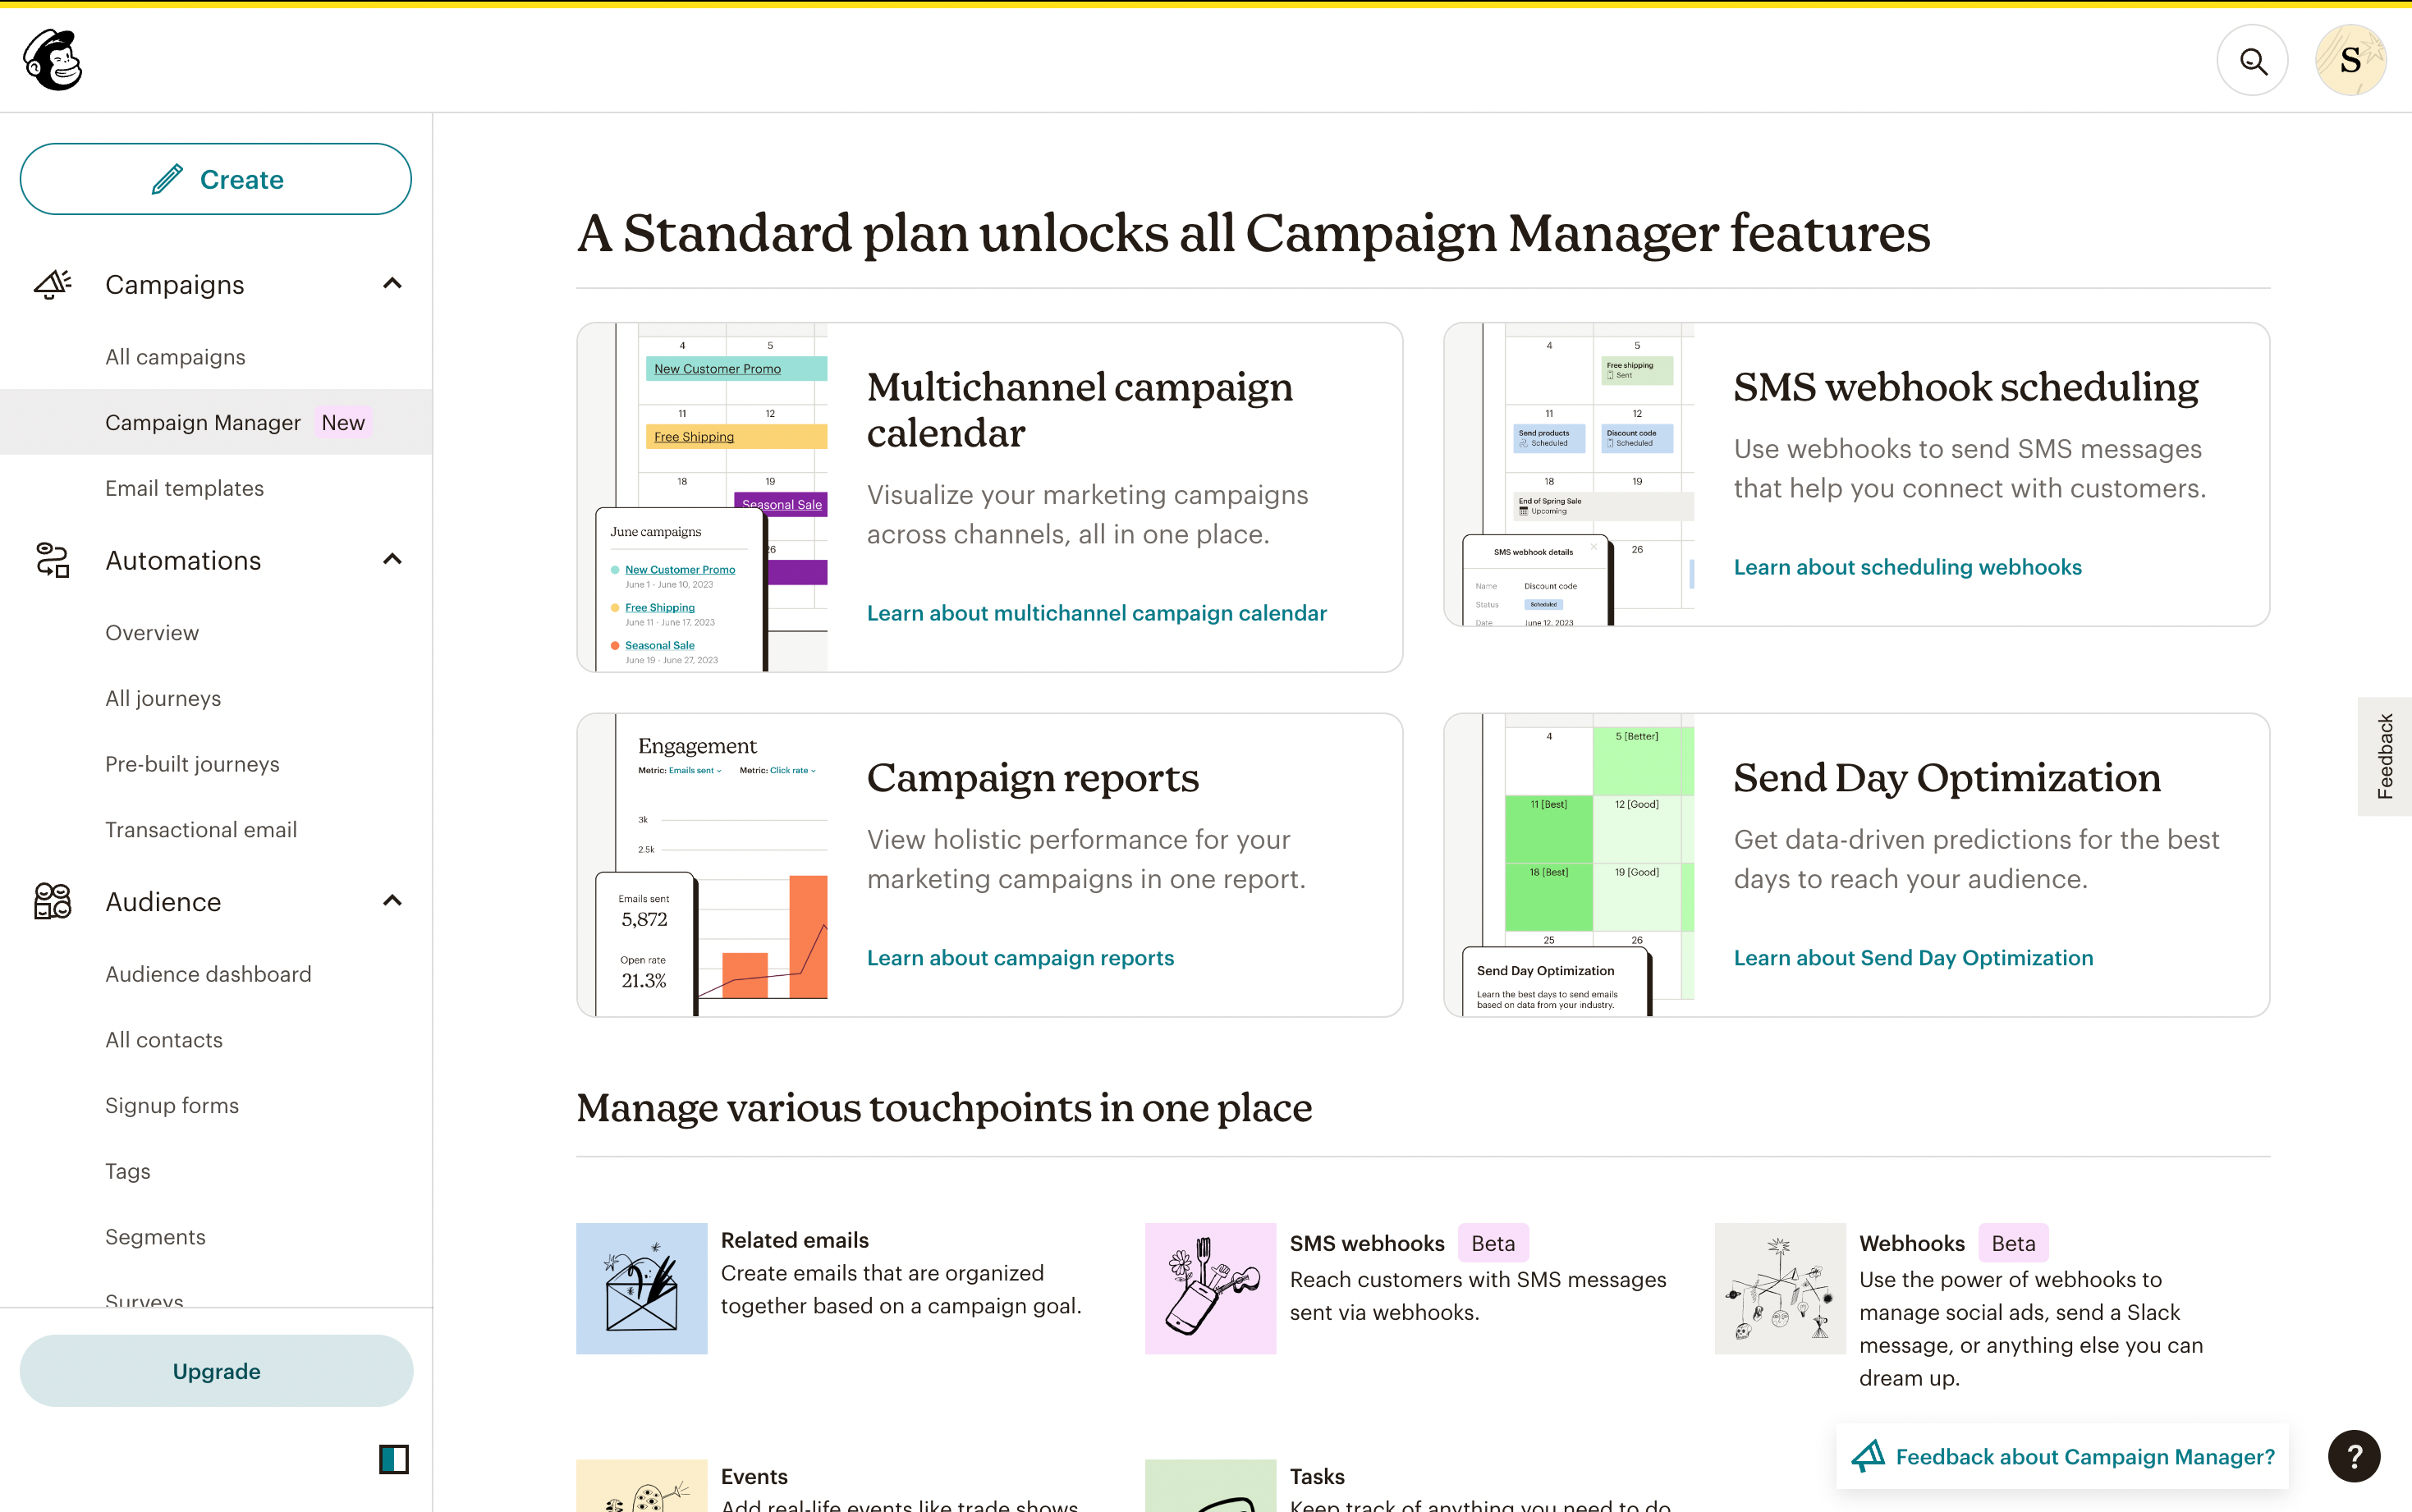Toggle the sidebar collapse icon
2412x1512 pixels.
click(393, 1459)
